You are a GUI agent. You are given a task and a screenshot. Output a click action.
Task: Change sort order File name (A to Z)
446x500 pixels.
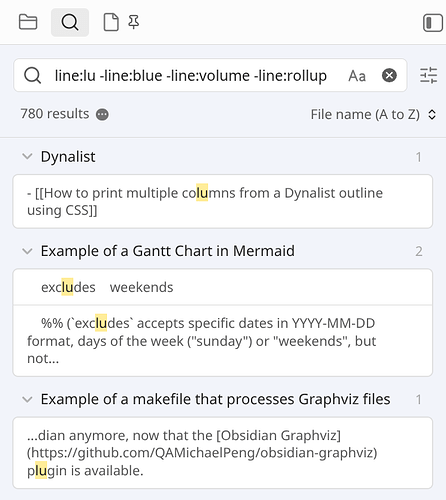pos(373,114)
